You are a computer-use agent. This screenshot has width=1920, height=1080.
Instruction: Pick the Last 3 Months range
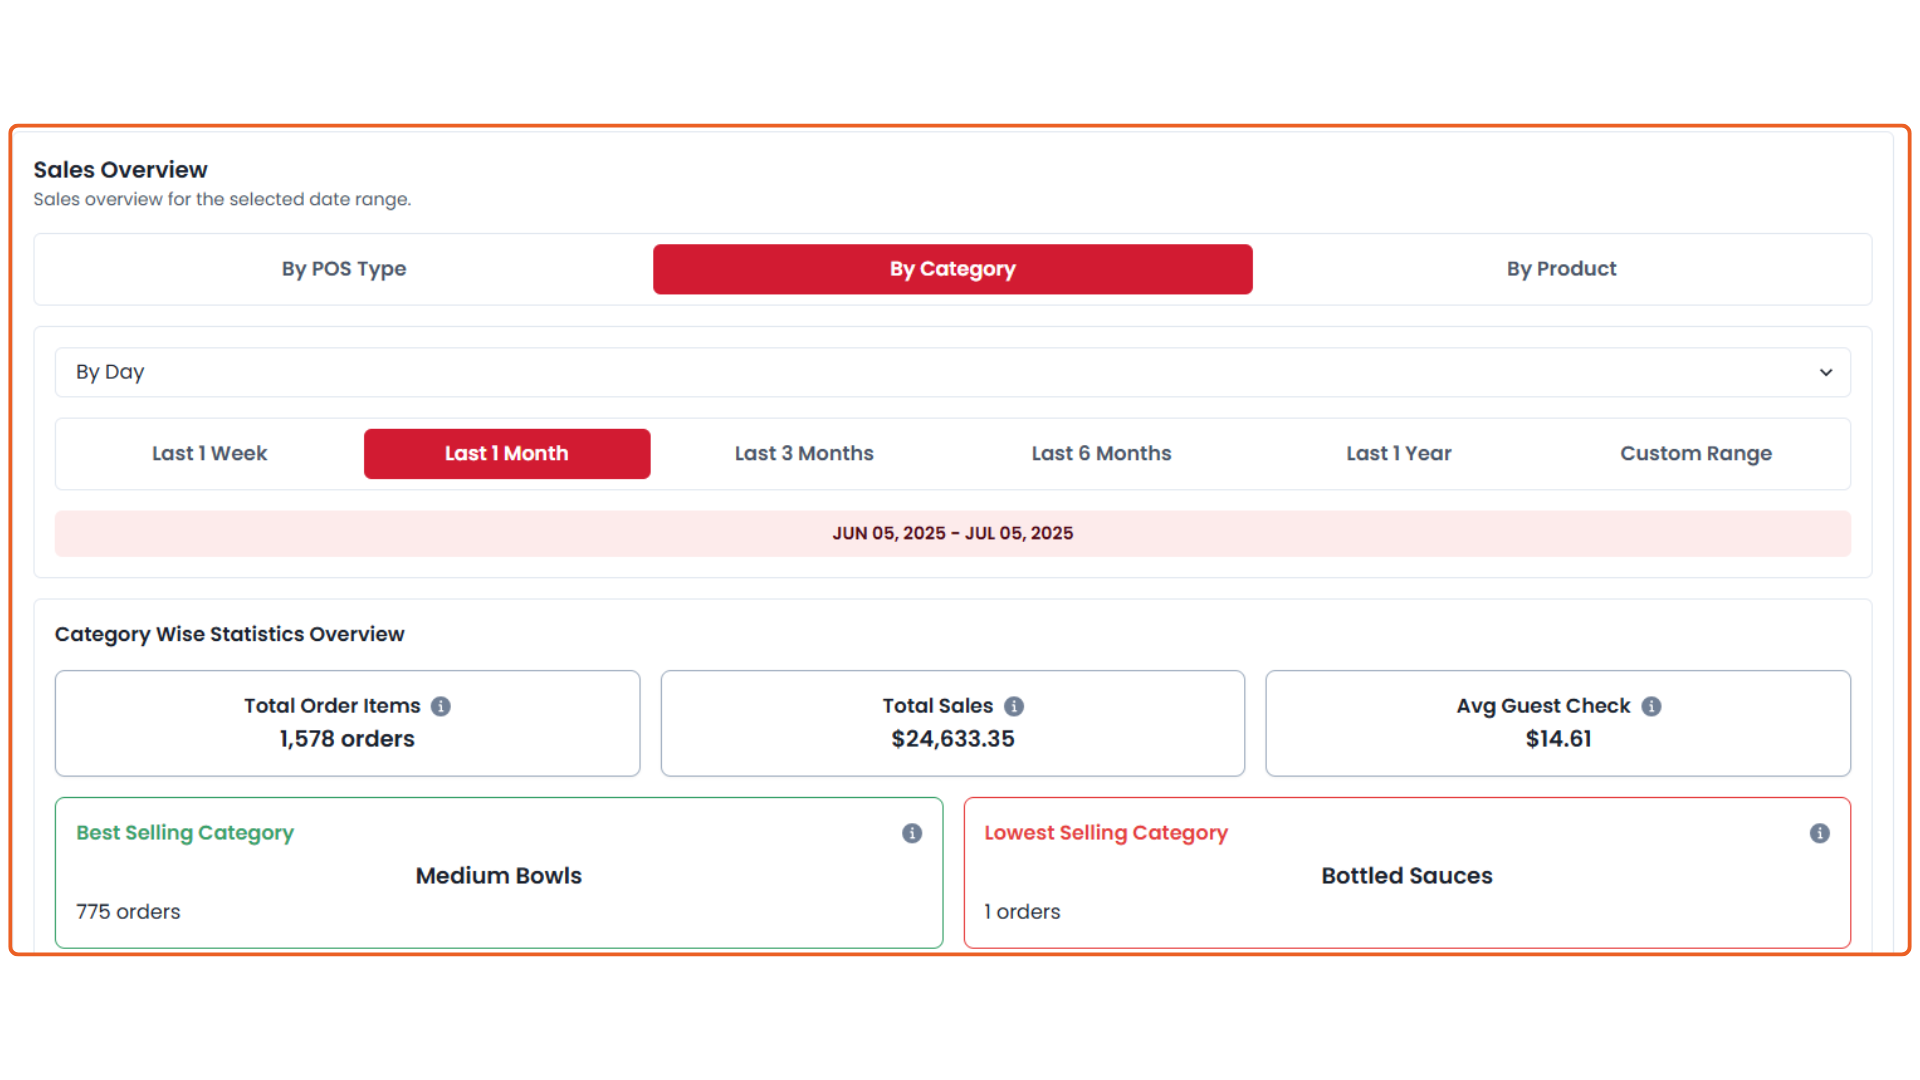click(804, 454)
